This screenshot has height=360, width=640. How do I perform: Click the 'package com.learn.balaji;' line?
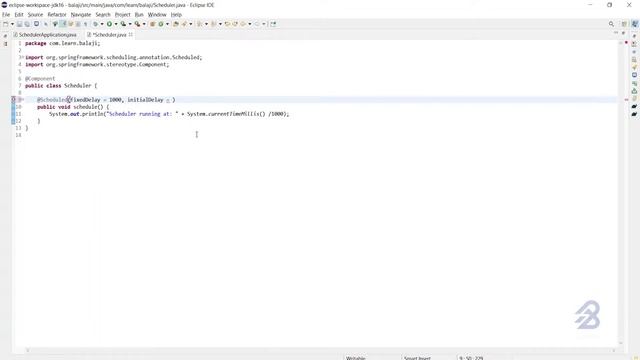pos(62,43)
